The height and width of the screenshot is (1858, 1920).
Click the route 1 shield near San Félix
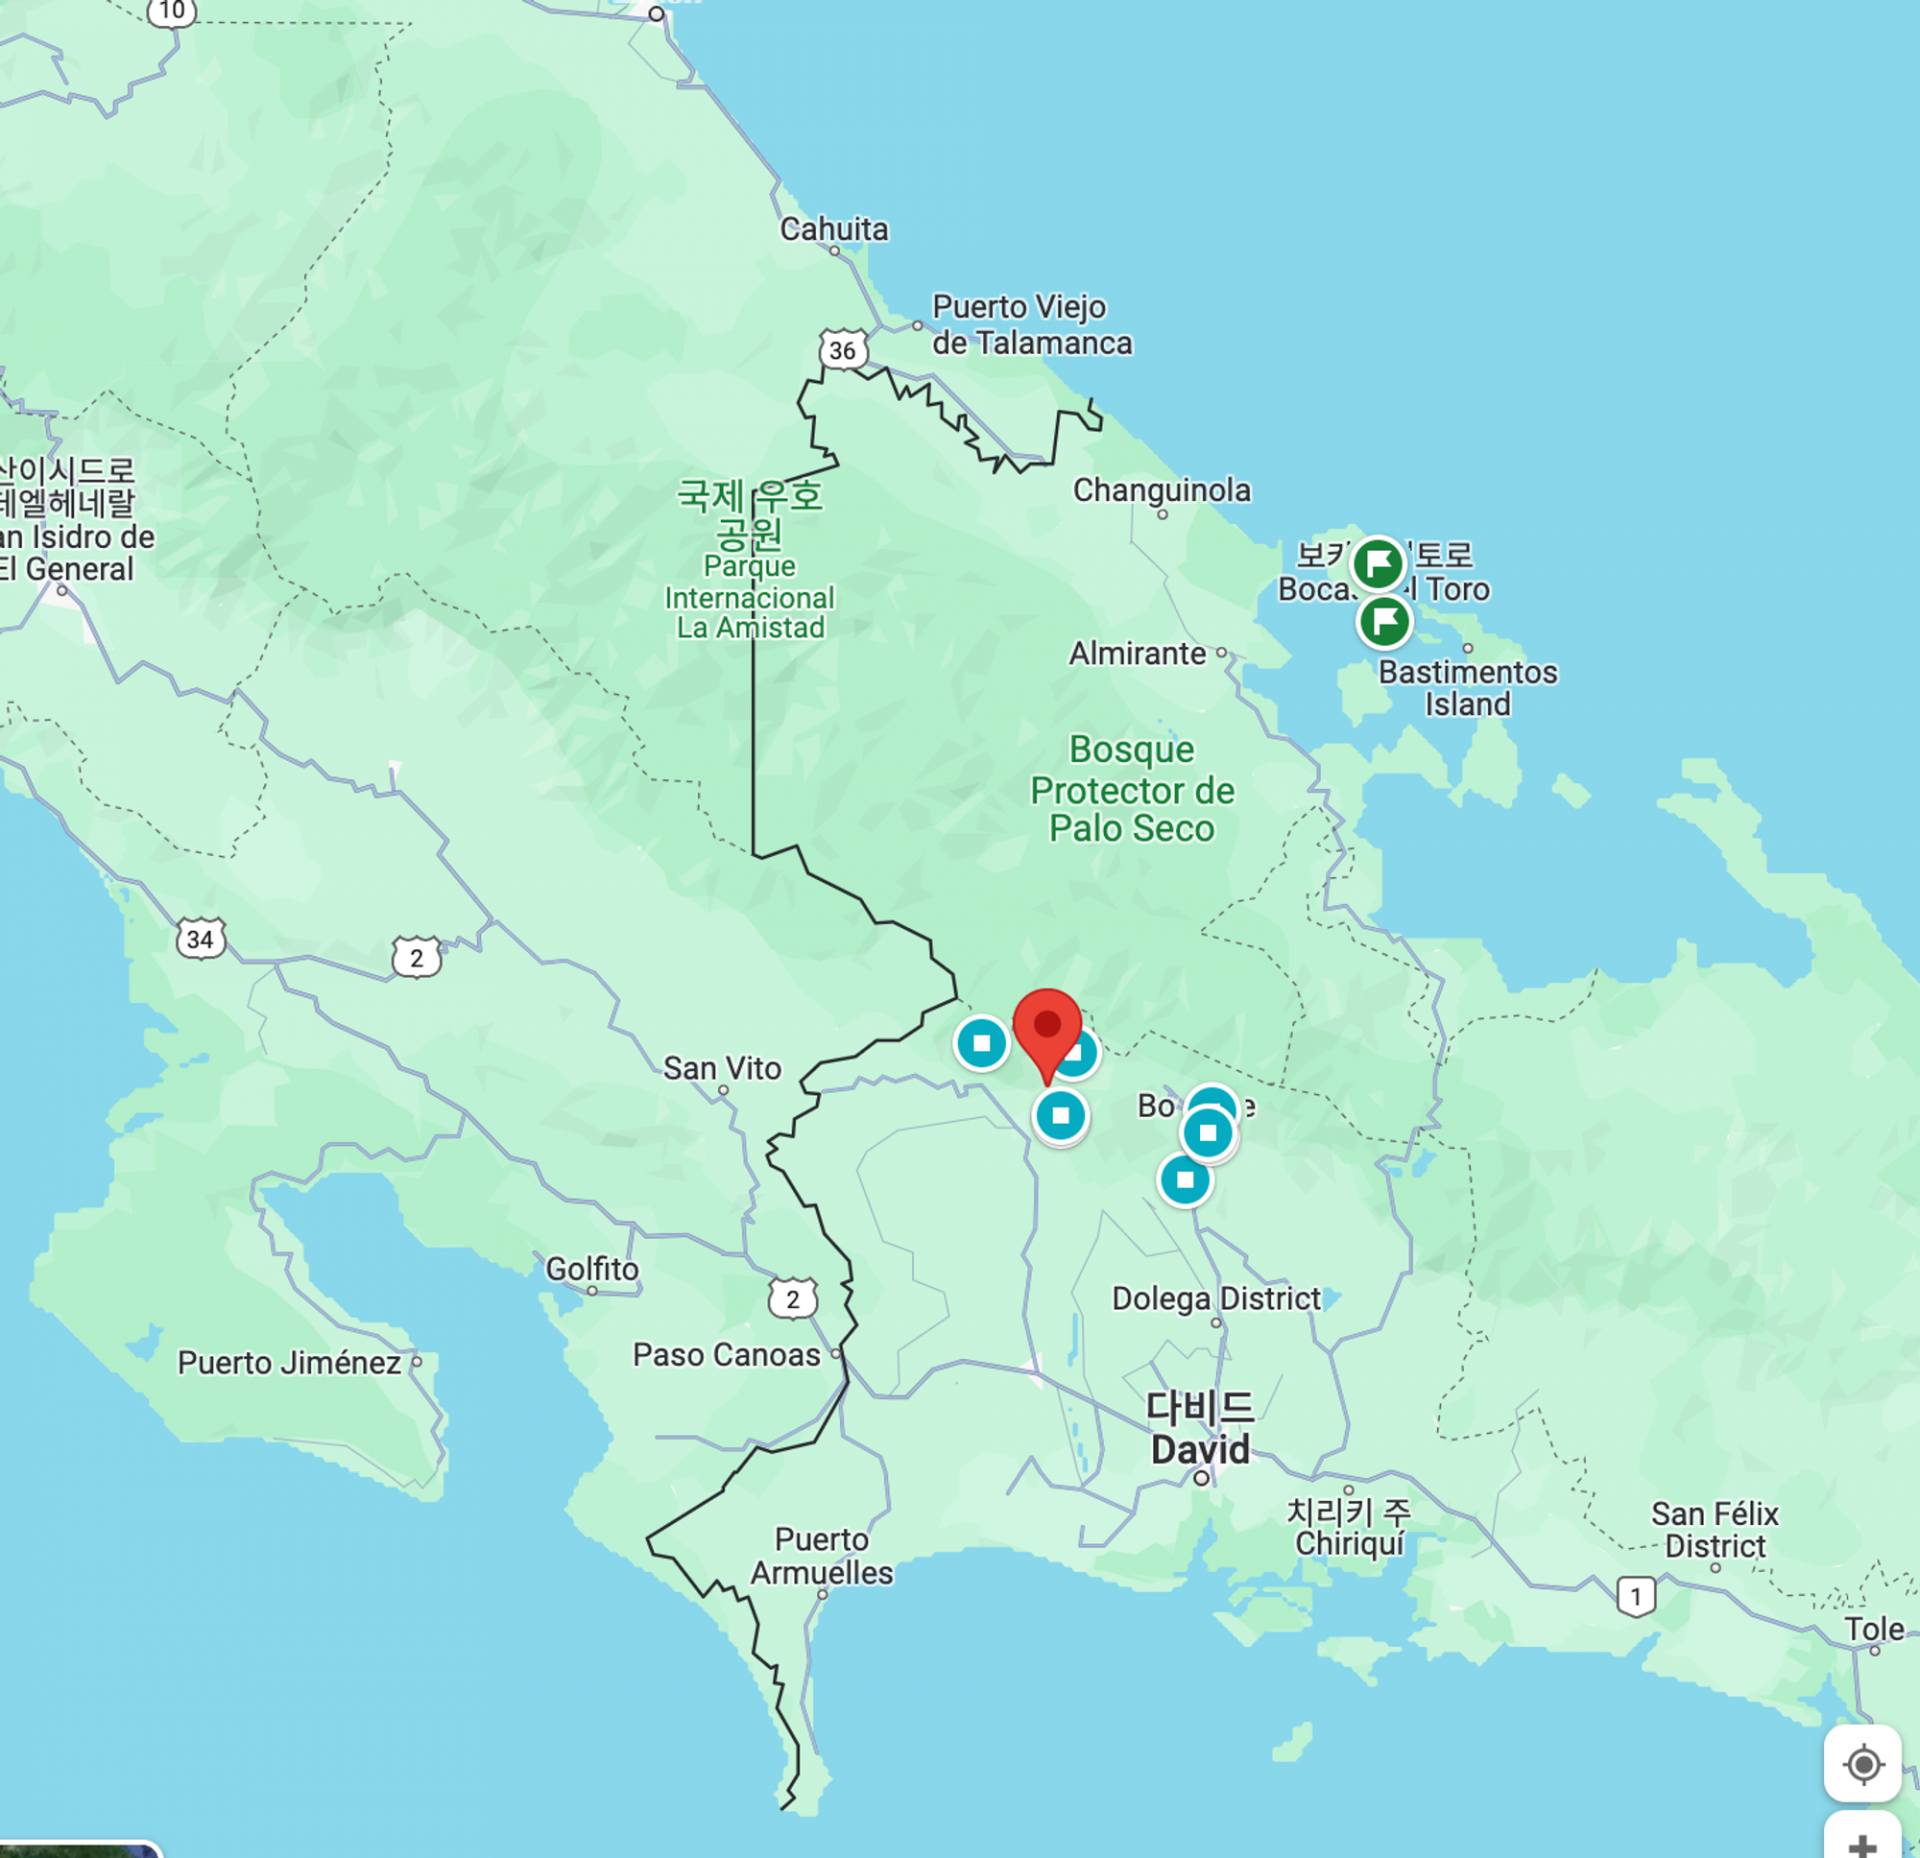pos(1635,1596)
